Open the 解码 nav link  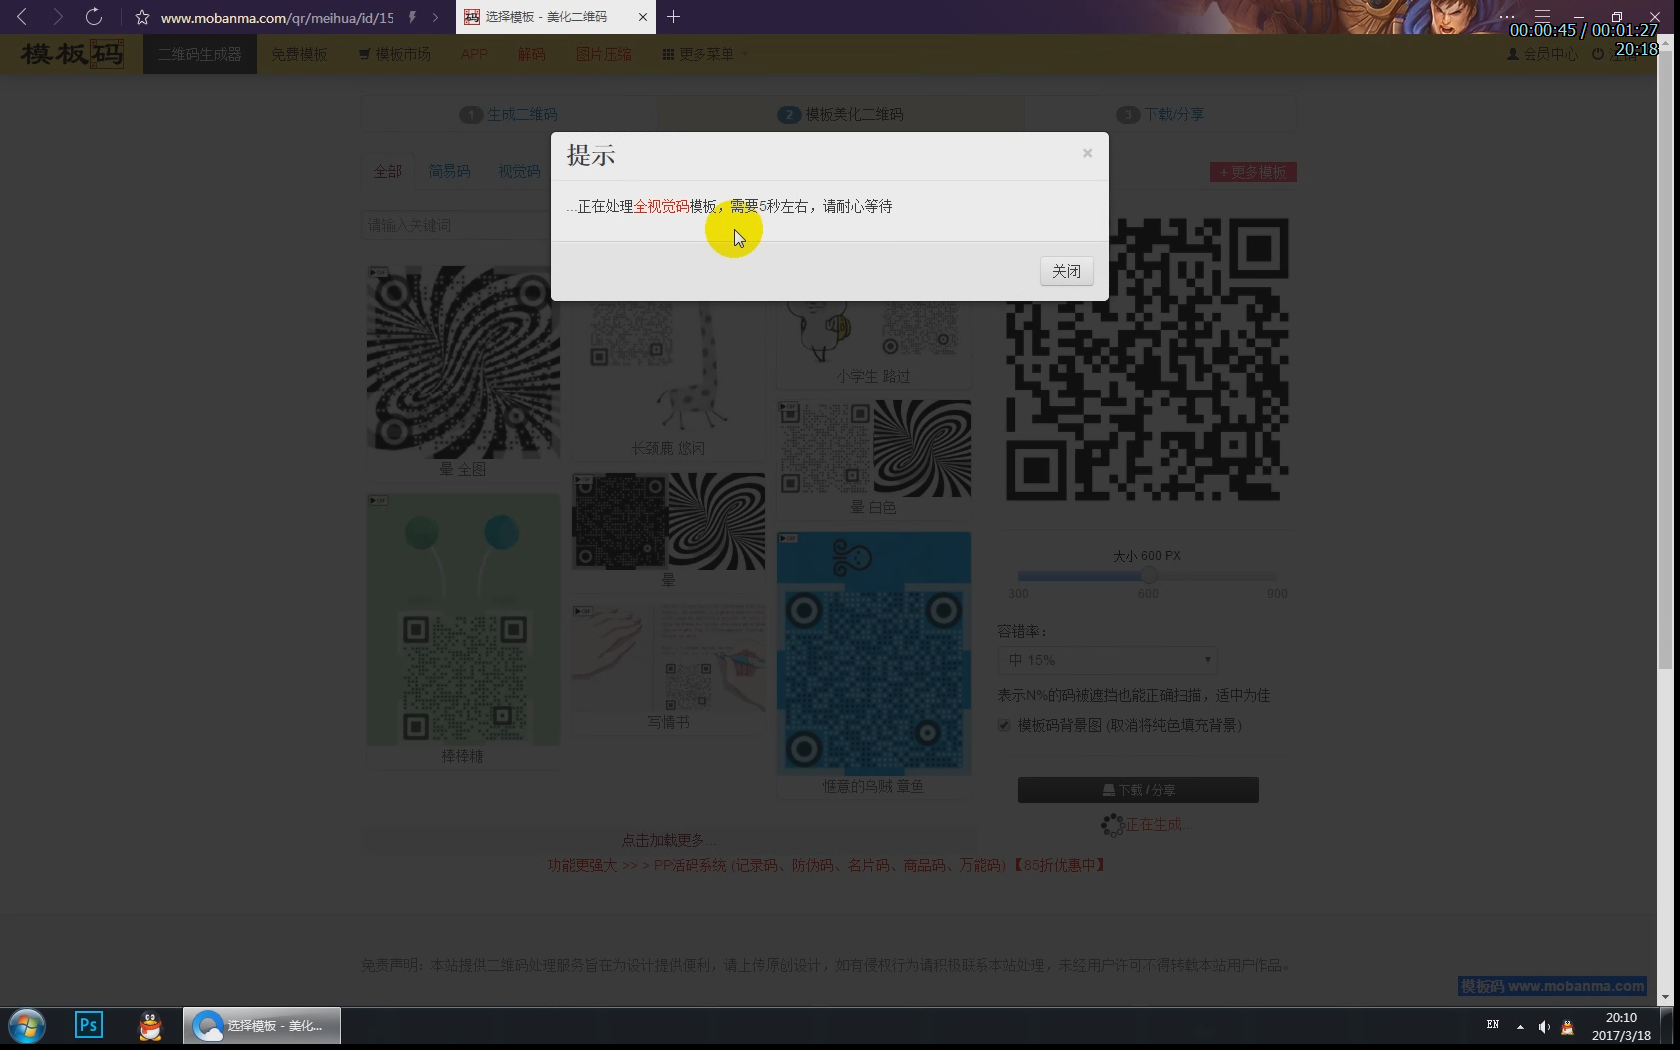click(x=531, y=54)
